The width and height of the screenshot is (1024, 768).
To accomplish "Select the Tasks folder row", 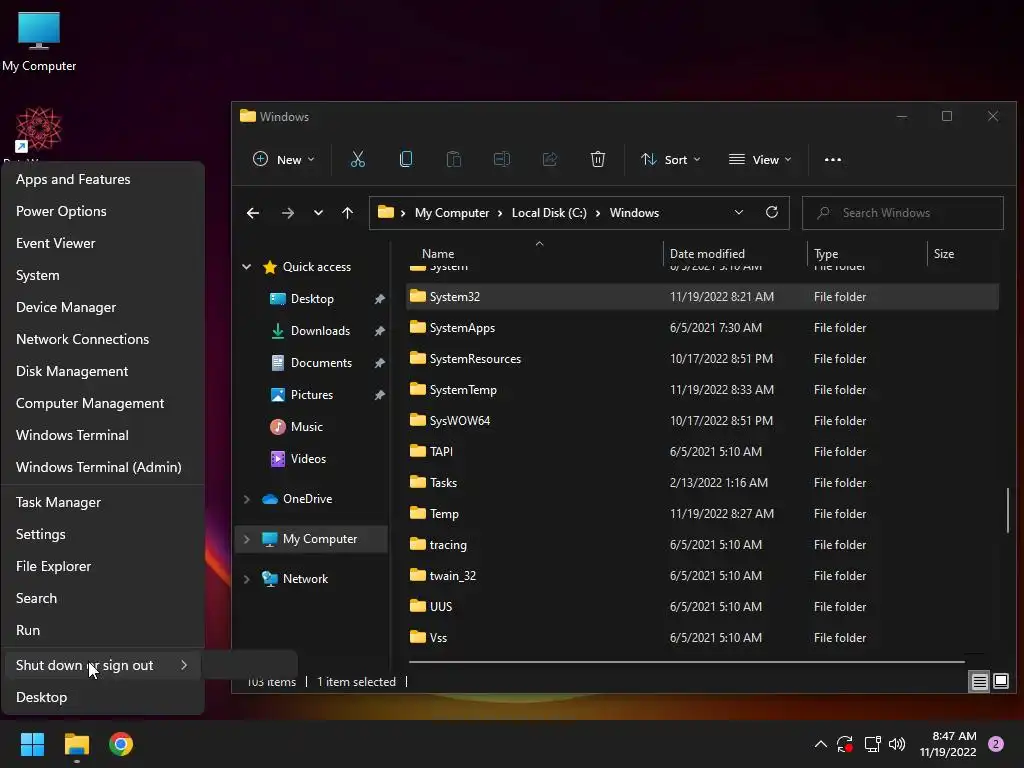I will click(x=702, y=483).
